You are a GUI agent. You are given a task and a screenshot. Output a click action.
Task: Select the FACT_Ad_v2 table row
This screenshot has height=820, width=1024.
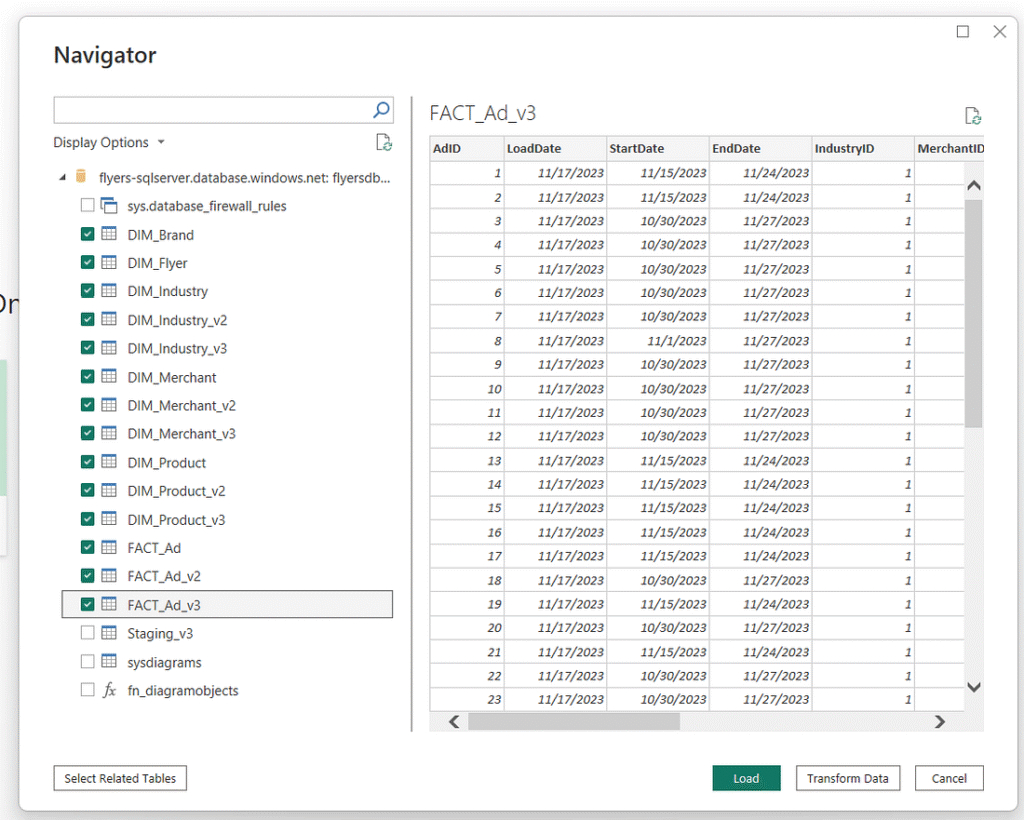pos(227,576)
